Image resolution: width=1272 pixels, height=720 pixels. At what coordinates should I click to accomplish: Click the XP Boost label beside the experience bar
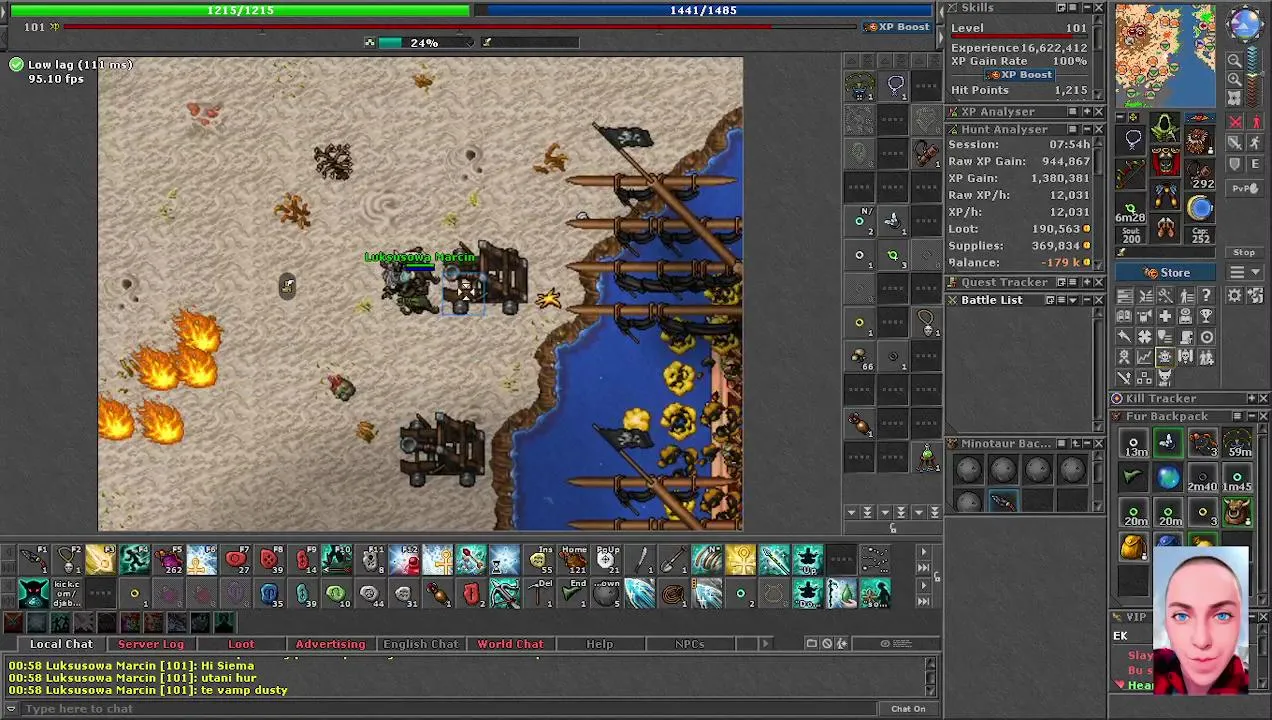point(899,27)
